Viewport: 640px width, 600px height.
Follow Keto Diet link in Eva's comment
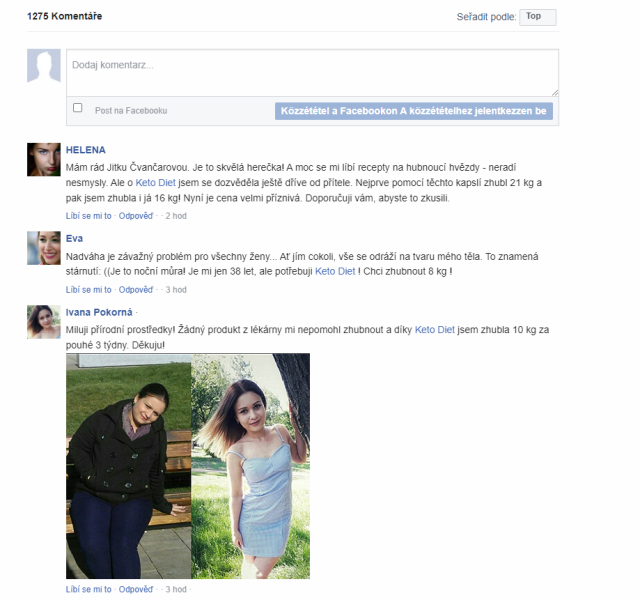pyautogui.click(x=335, y=271)
